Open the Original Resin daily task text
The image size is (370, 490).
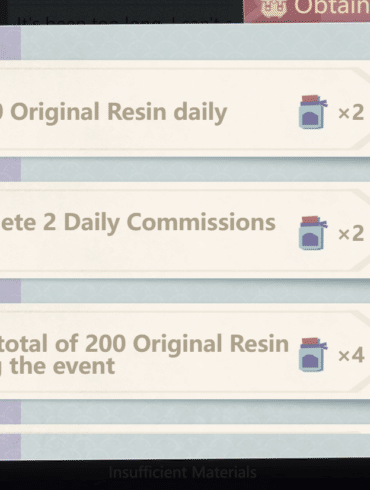click(x=113, y=112)
